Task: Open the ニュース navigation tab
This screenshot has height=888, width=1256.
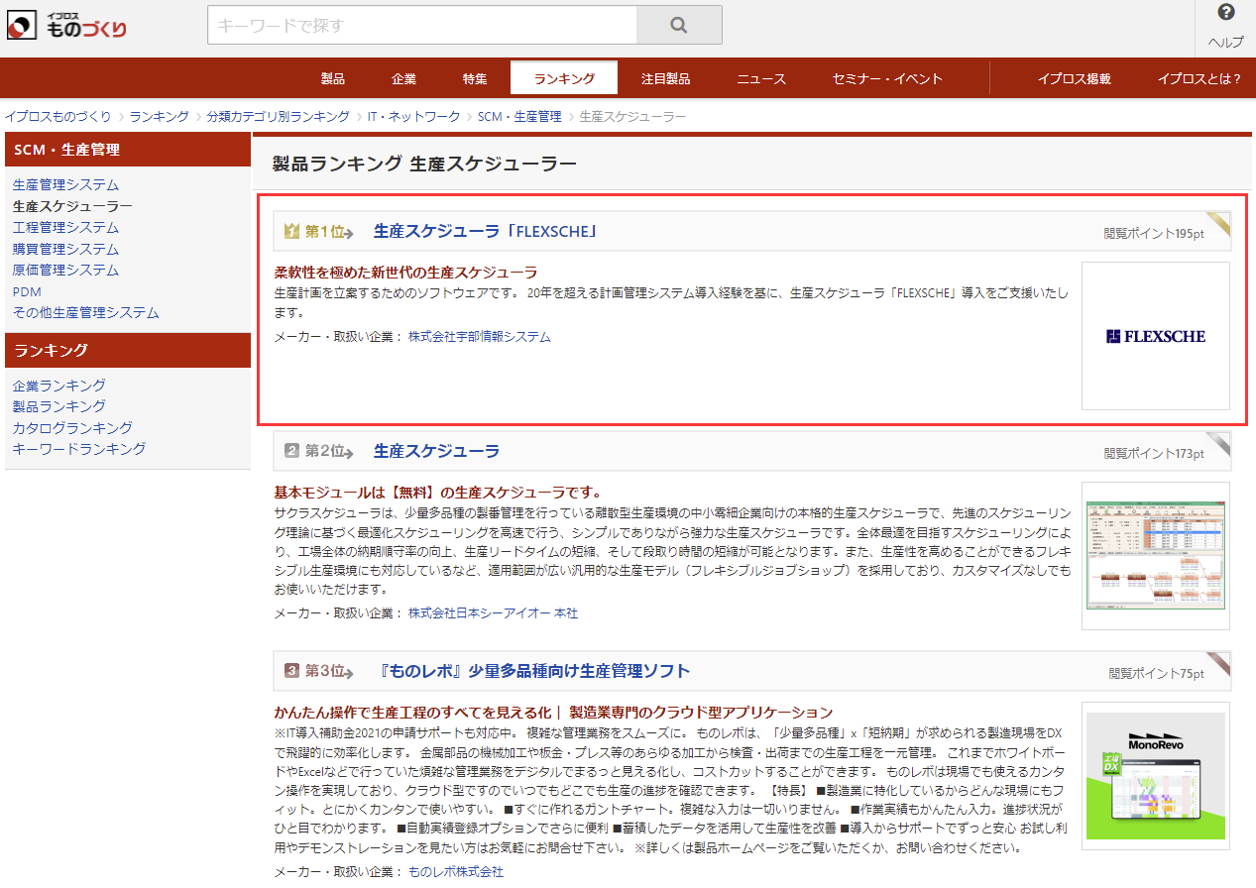Action: pyautogui.click(x=762, y=79)
